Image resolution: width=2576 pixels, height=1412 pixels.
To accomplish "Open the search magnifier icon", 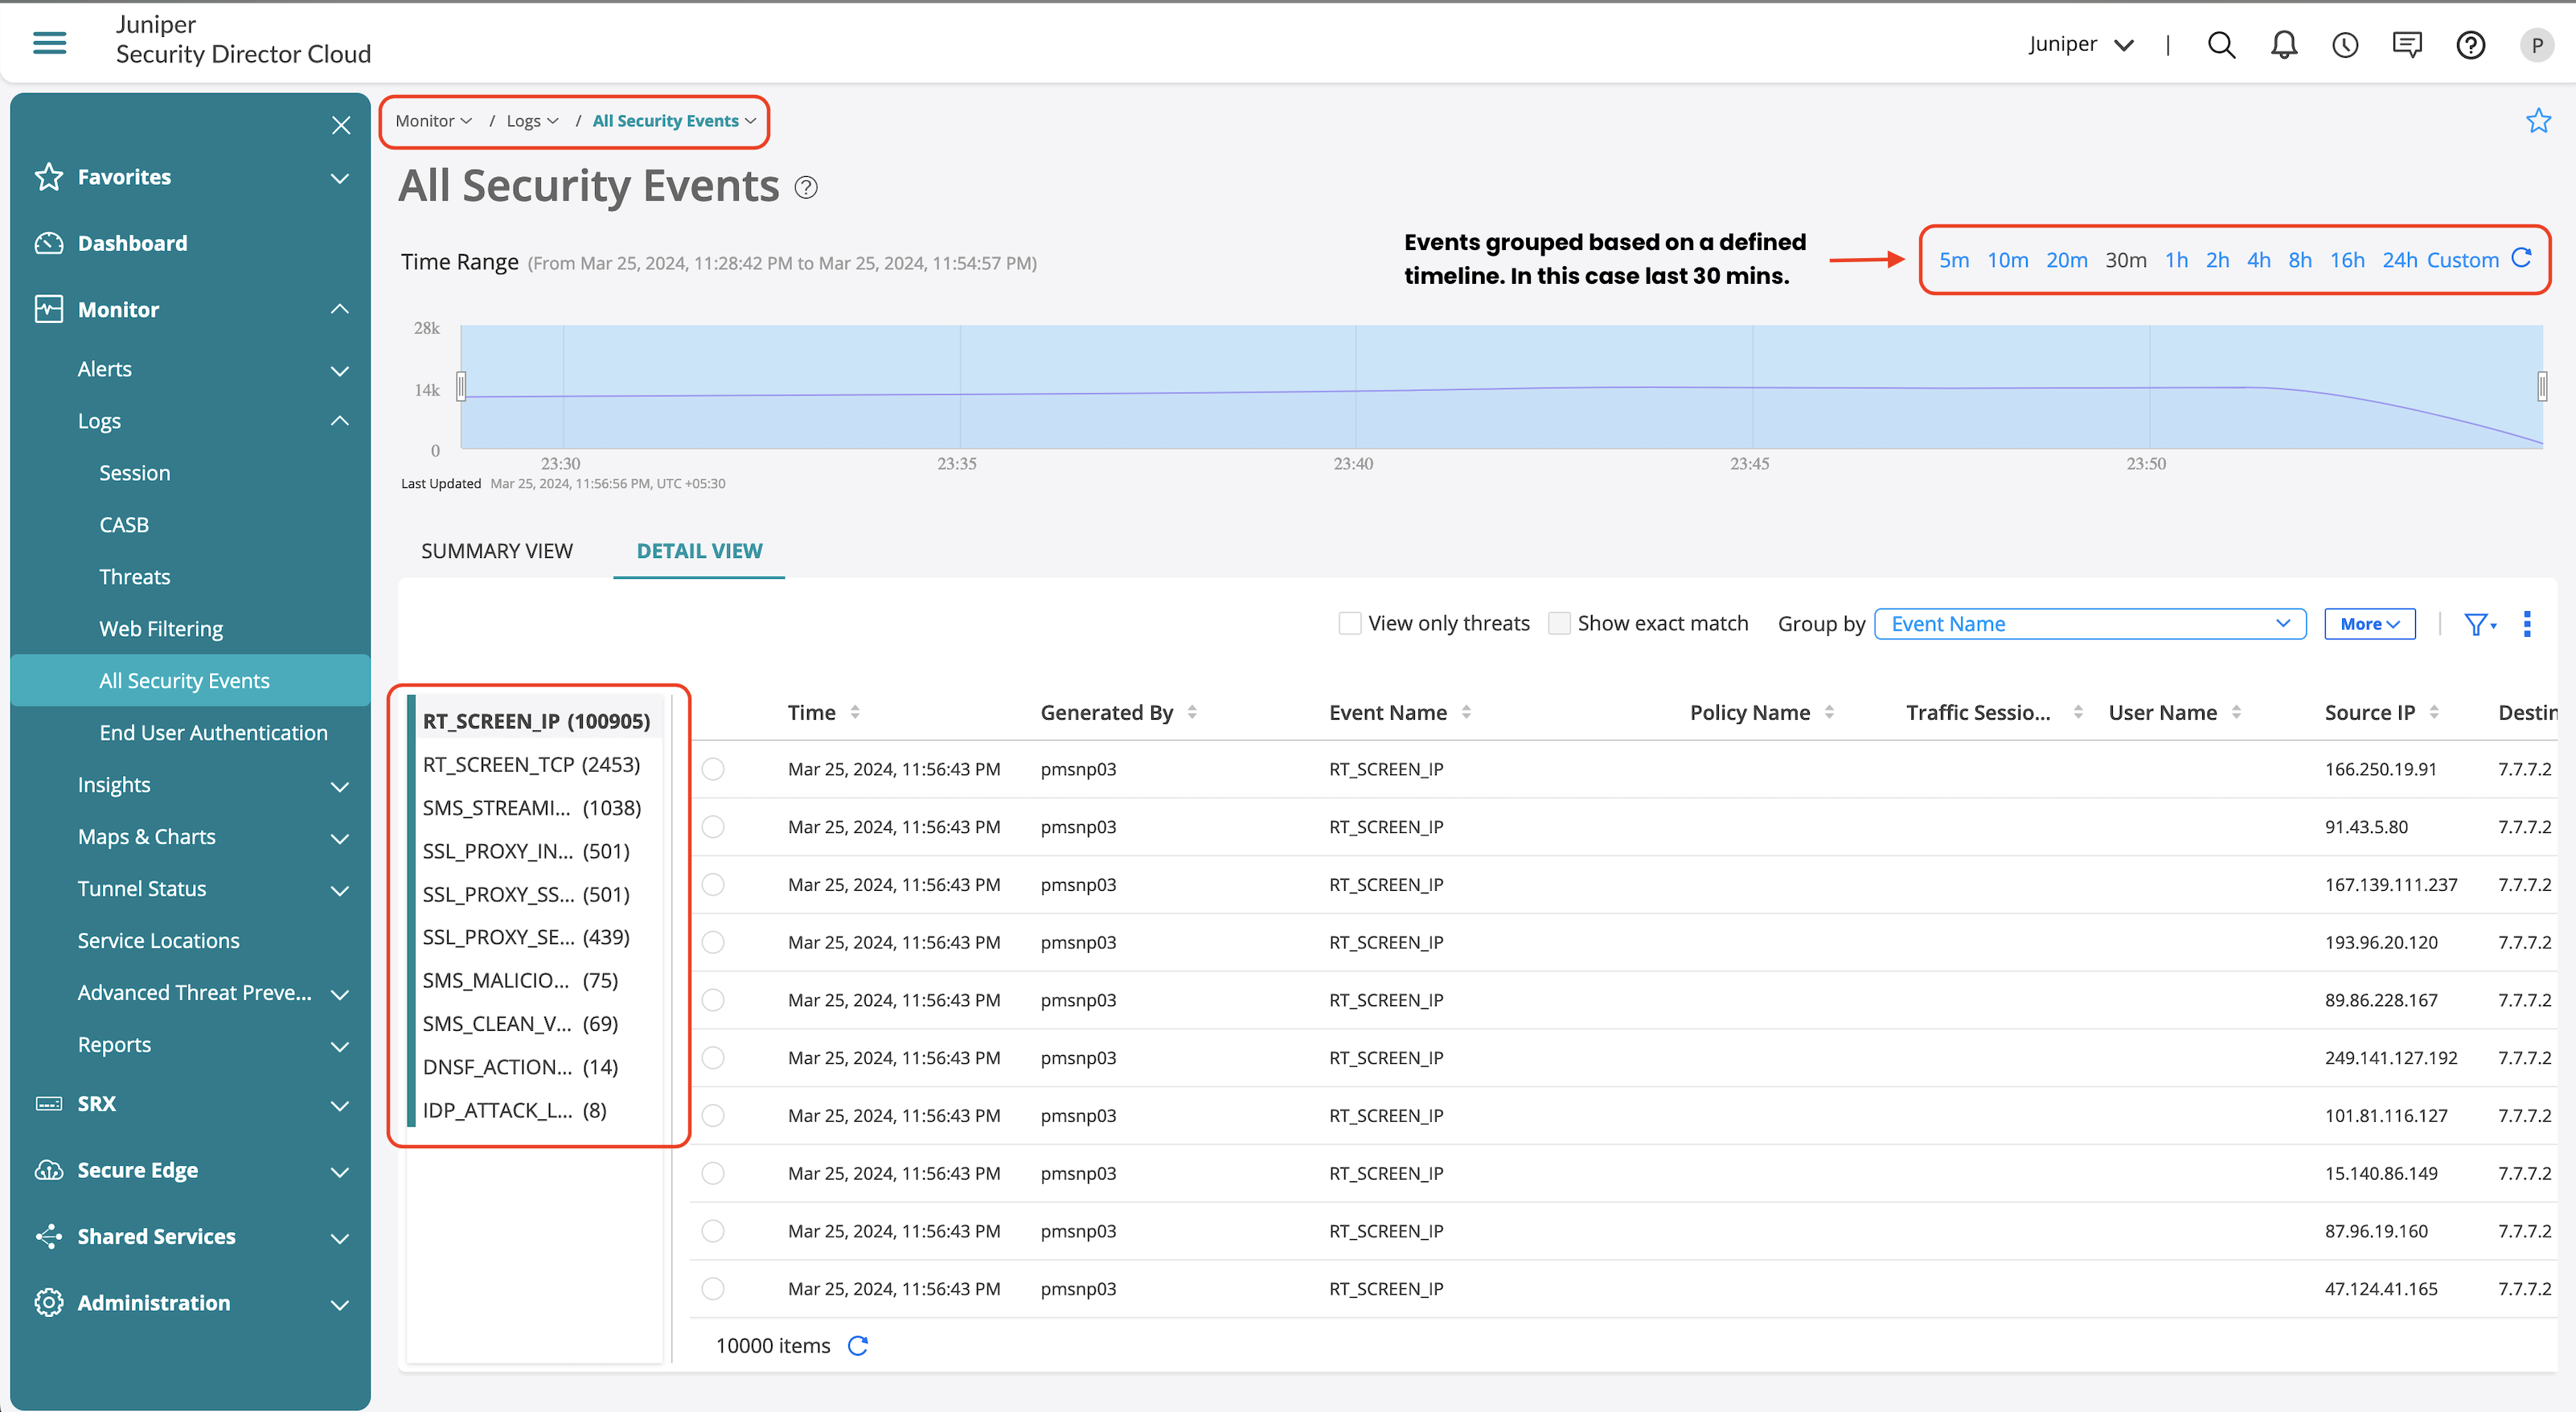I will [2220, 45].
